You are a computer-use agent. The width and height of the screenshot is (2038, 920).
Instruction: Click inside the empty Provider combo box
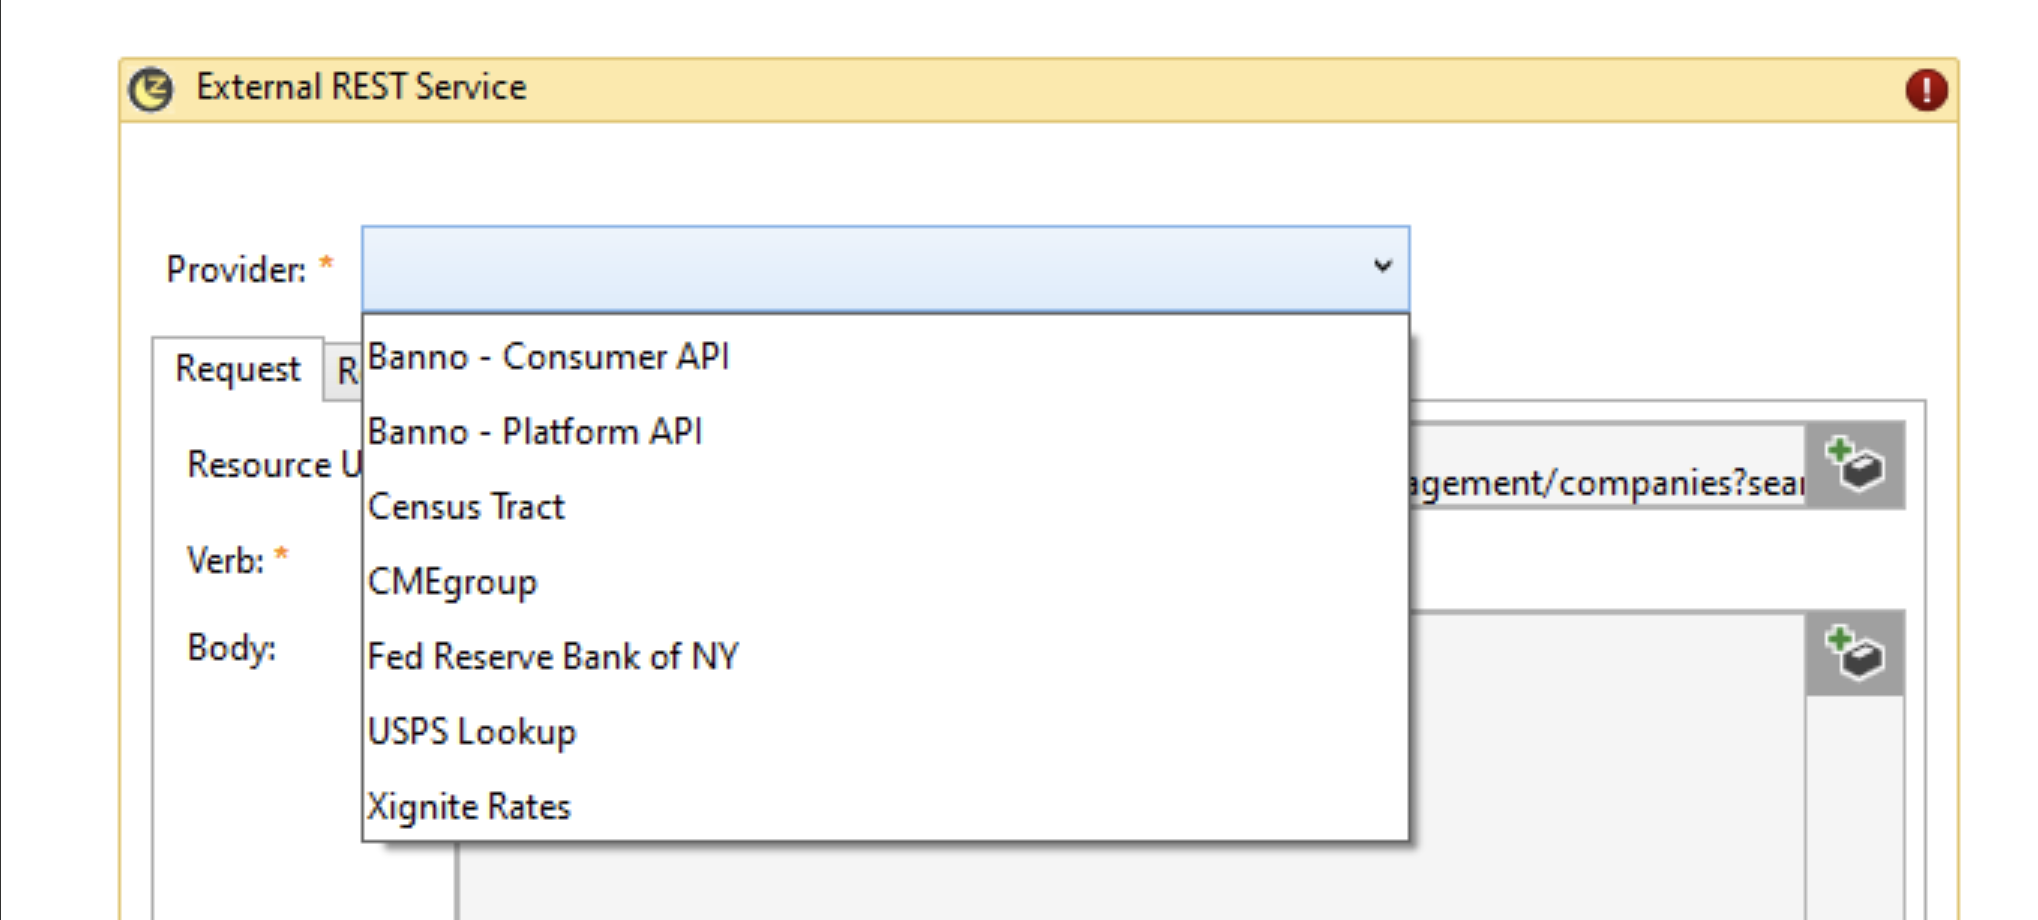pos(860,268)
